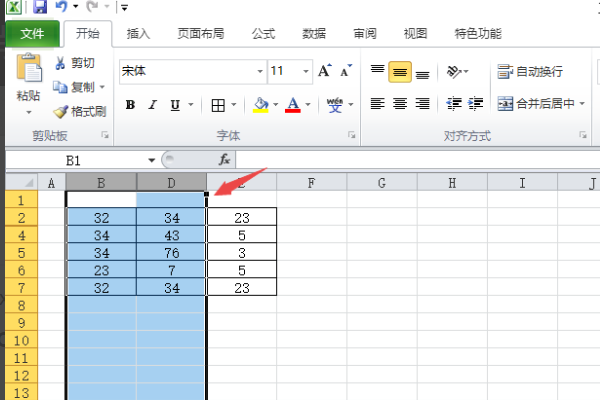
Task: Click the Undo arrow icon
Action: point(61,6)
